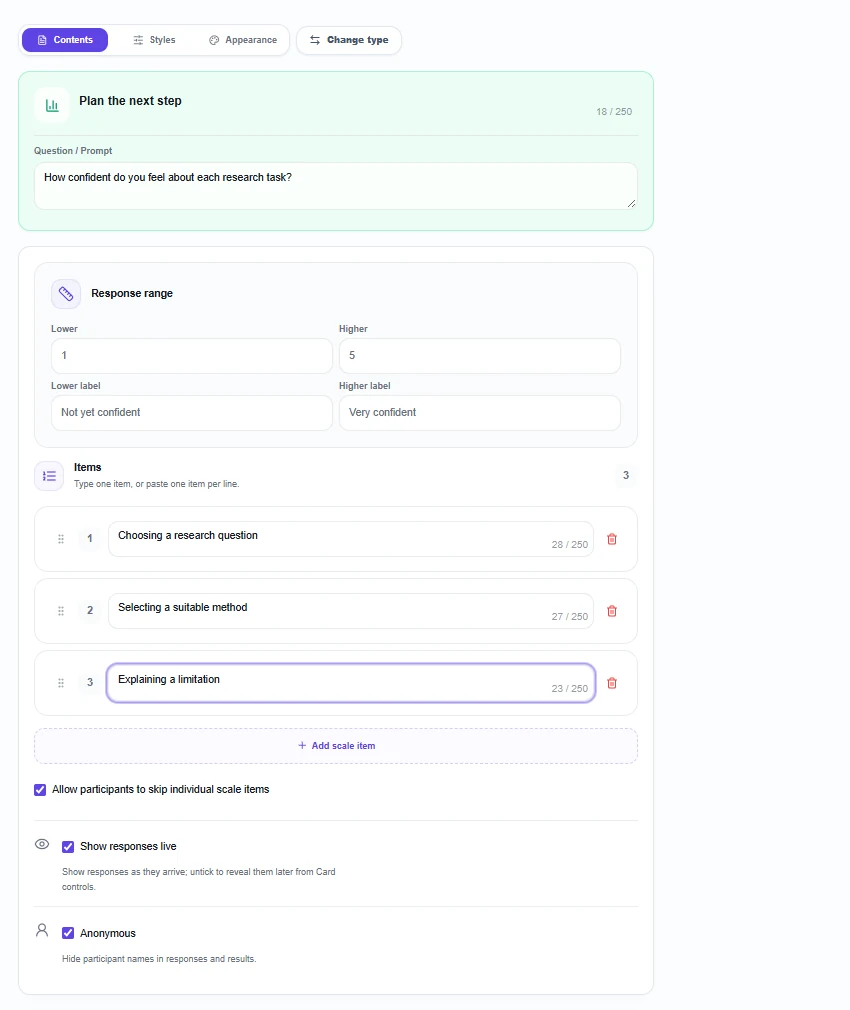This screenshot has height=1010, width=850.
Task: Delete item 'Explaining a limitation'
Action: pyautogui.click(x=612, y=683)
